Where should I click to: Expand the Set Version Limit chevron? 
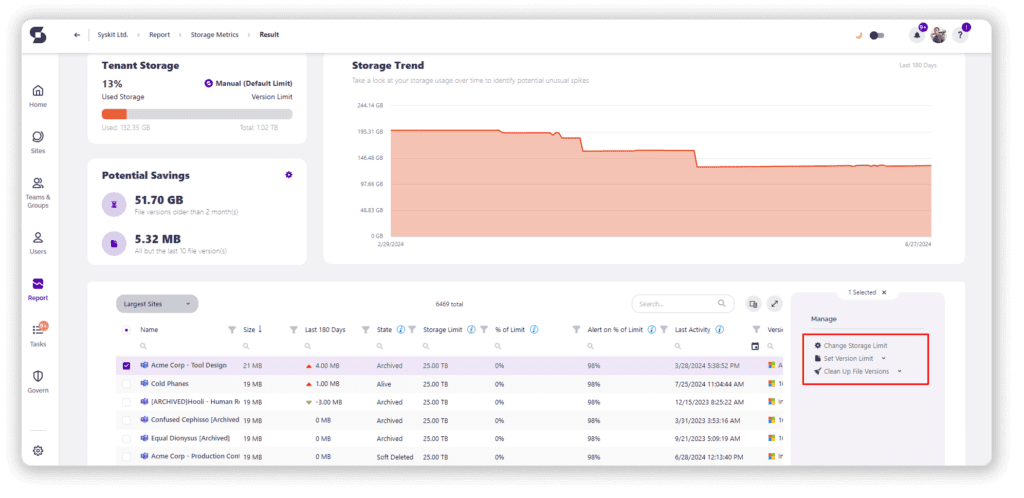pos(884,358)
